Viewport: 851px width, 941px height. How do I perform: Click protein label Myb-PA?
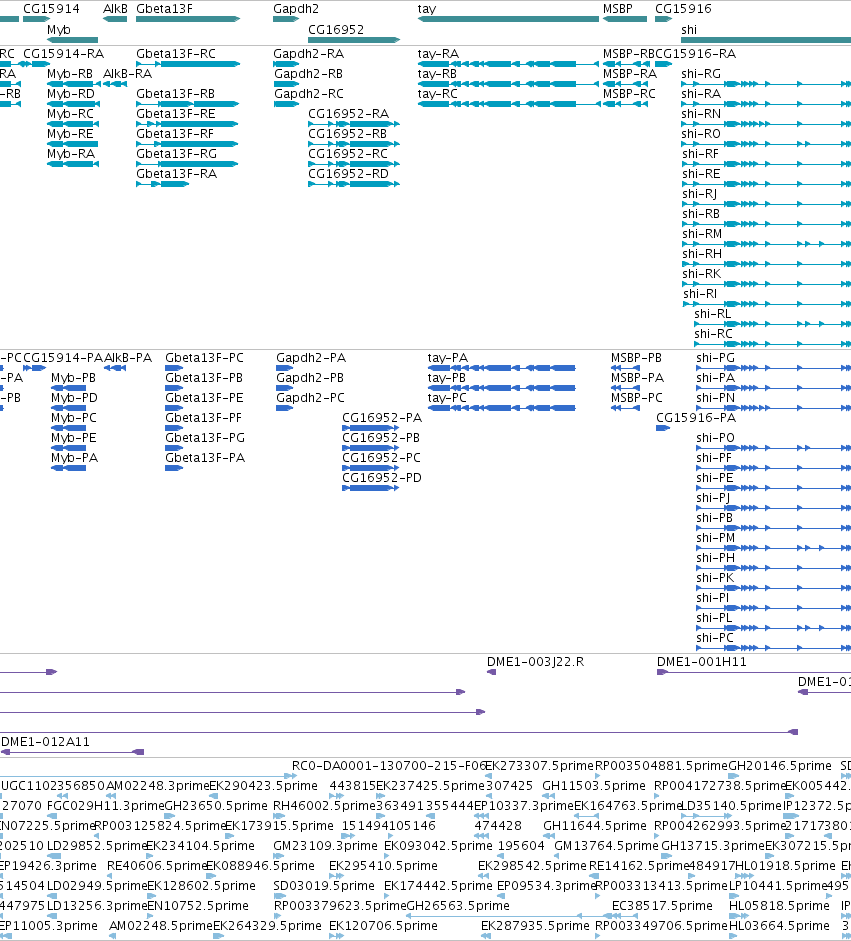(74, 458)
